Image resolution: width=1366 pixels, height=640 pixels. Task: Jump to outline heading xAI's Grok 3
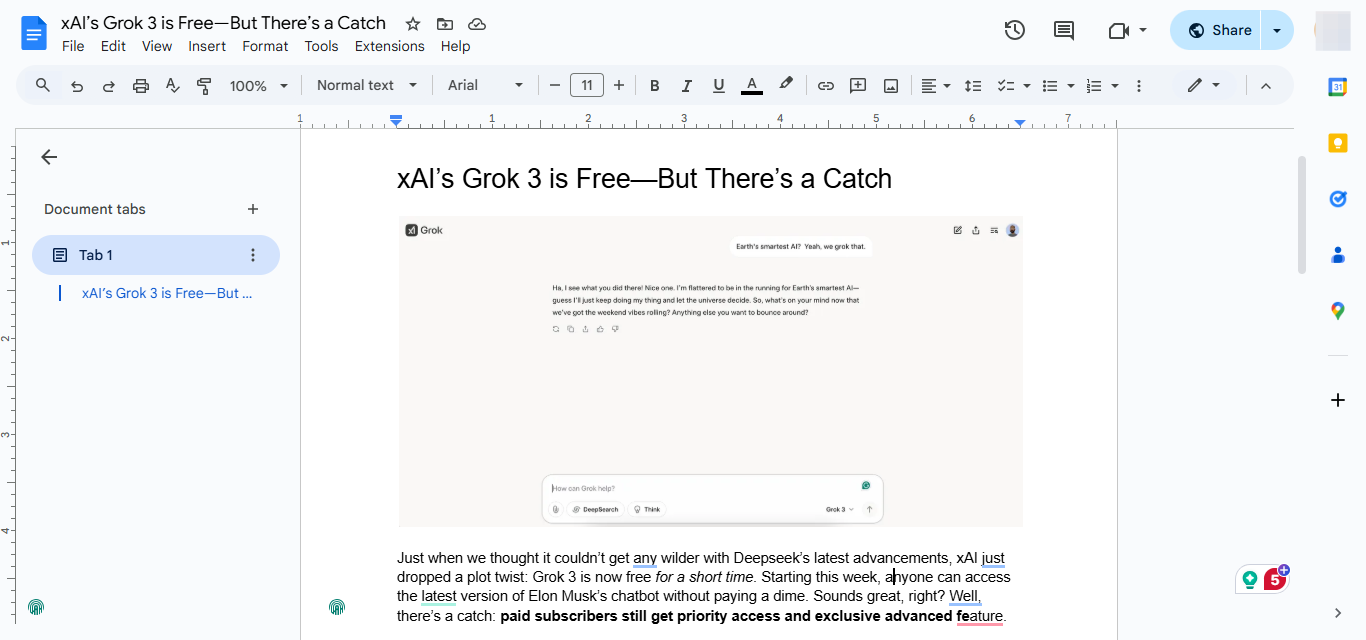[167, 293]
